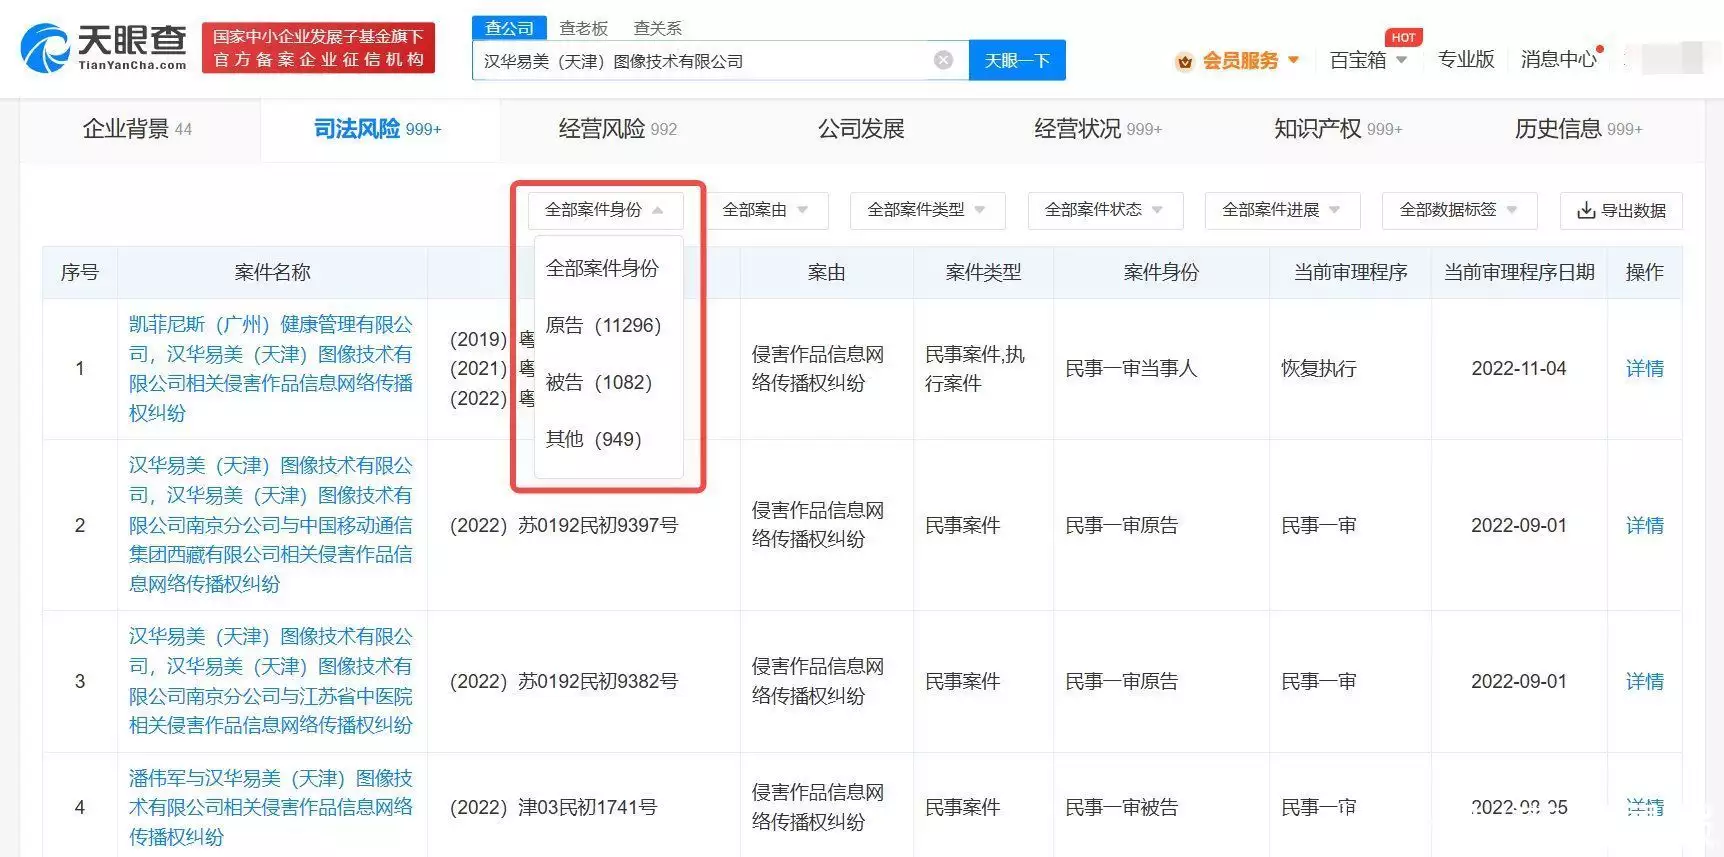Switch to the 查关系 search tab
This screenshot has width=1724, height=857.
[x=658, y=28]
